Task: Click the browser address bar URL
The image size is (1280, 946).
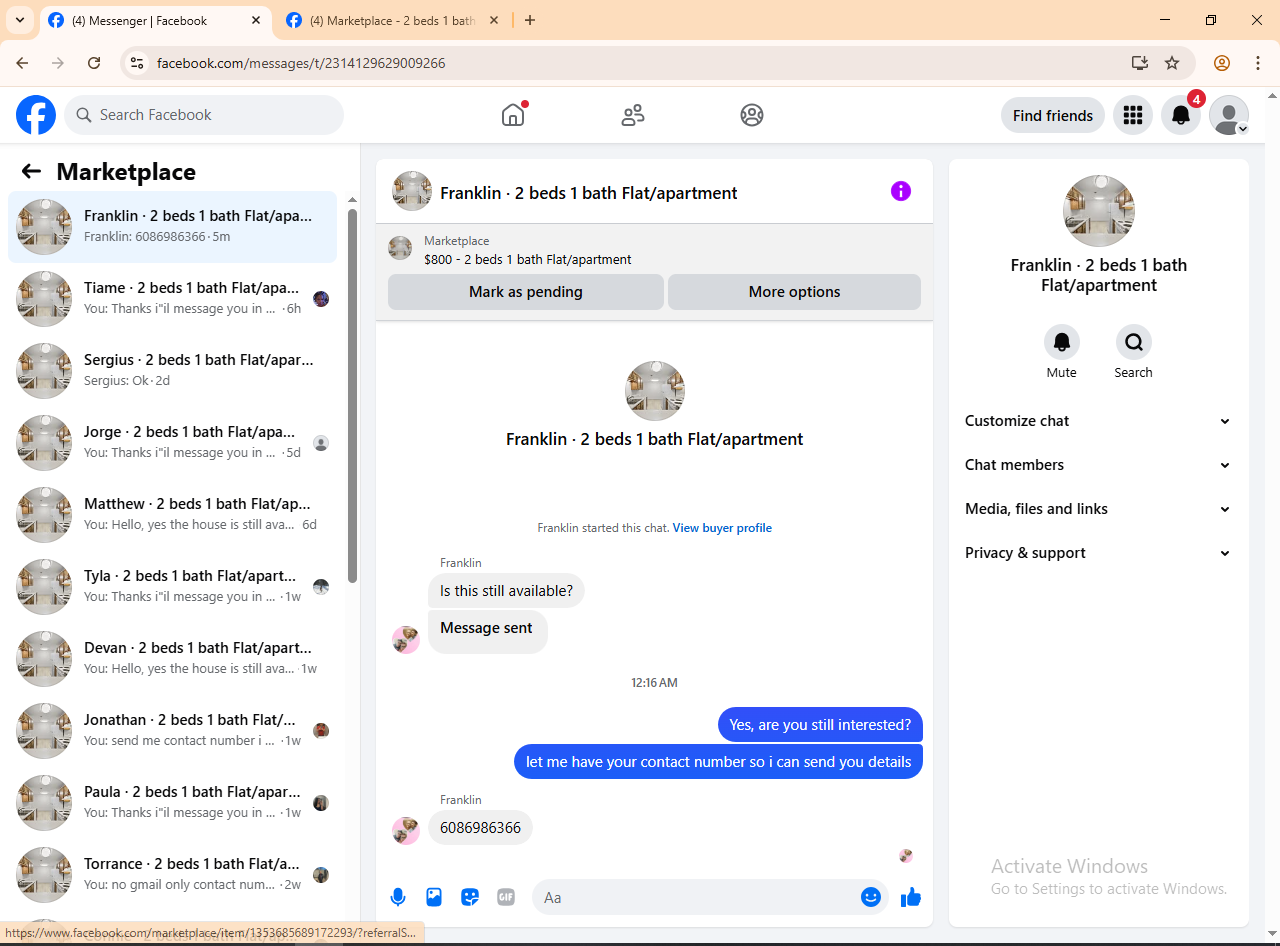Action: pos(301,63)
